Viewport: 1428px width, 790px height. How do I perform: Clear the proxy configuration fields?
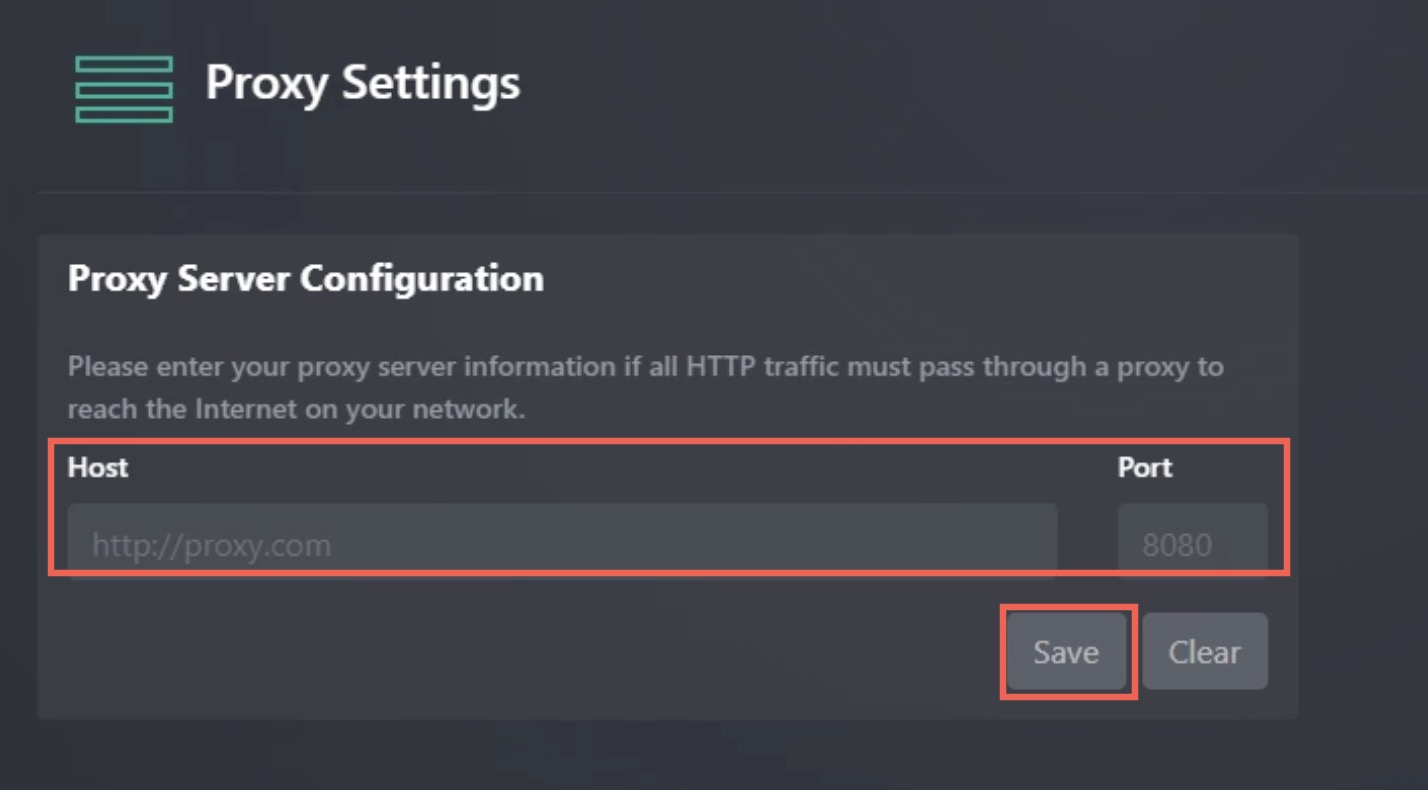(1204, 651)
